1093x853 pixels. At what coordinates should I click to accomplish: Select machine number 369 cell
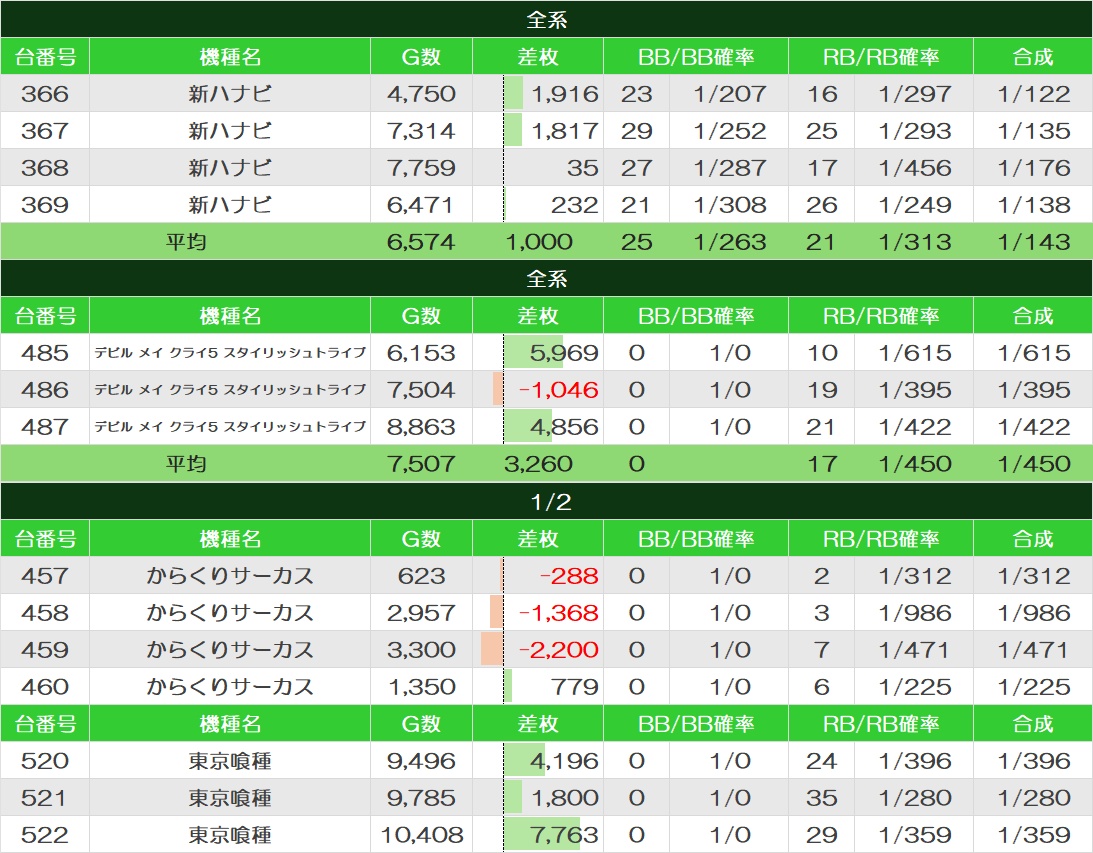point(45,204)
